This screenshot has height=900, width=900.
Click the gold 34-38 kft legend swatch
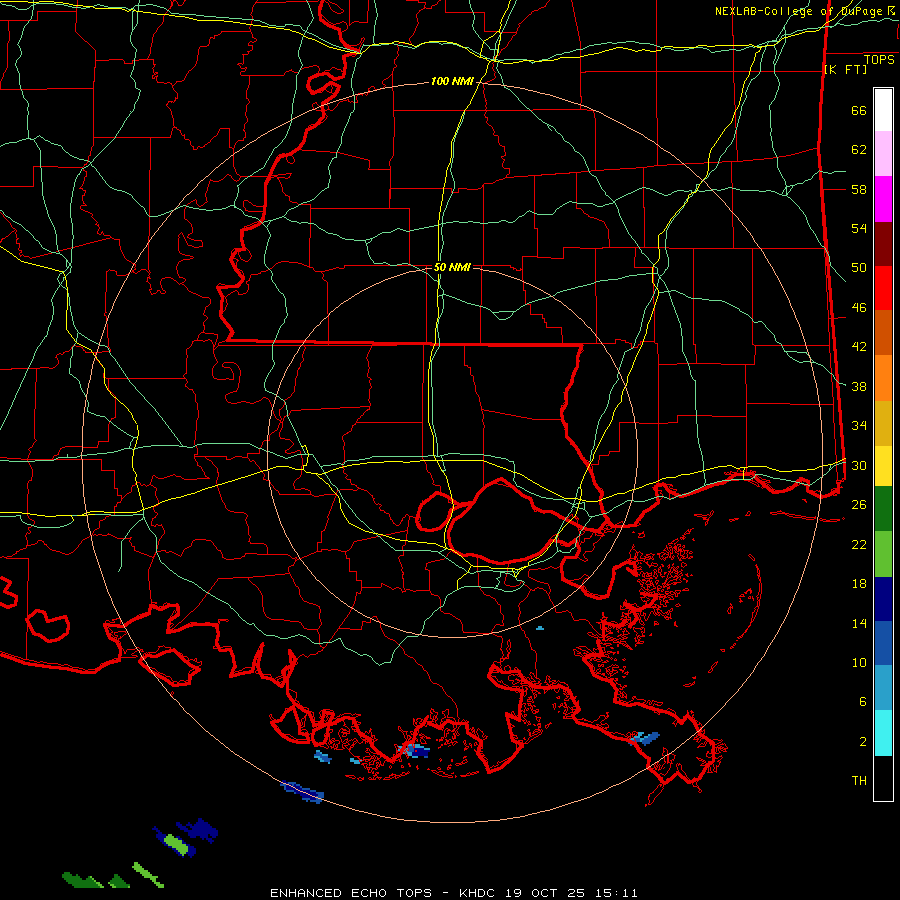883,423
